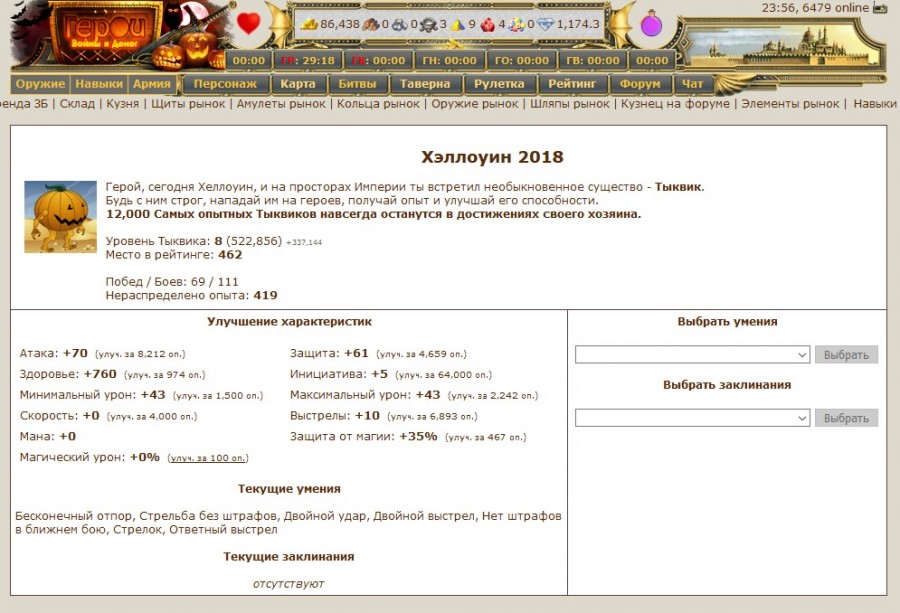Upgrade Инициатива for 64,000 experience

(x=443, y=375)
